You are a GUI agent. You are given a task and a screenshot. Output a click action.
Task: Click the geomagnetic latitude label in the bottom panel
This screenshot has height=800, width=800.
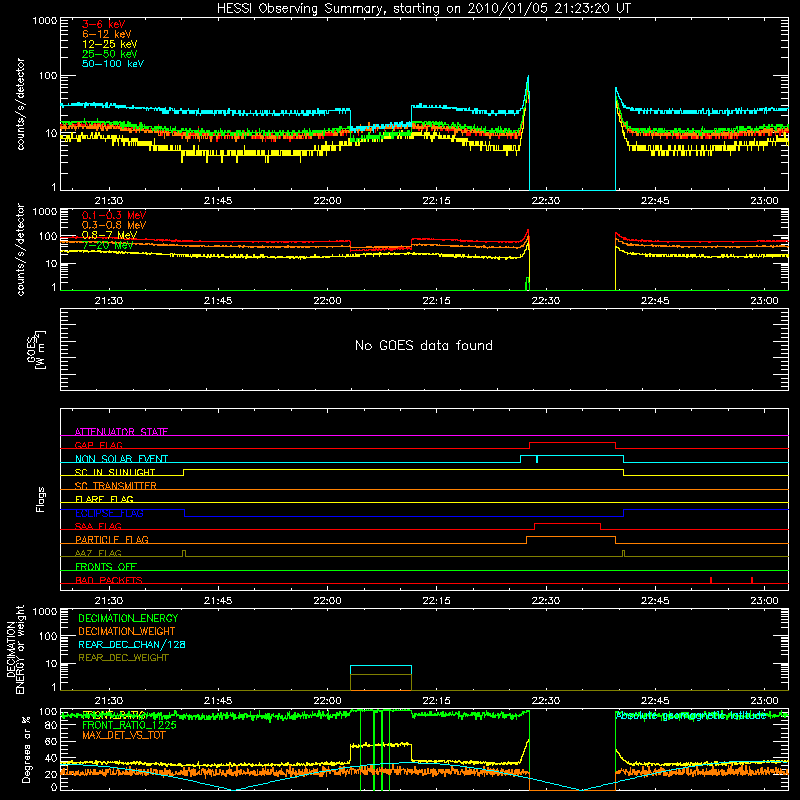691,716
